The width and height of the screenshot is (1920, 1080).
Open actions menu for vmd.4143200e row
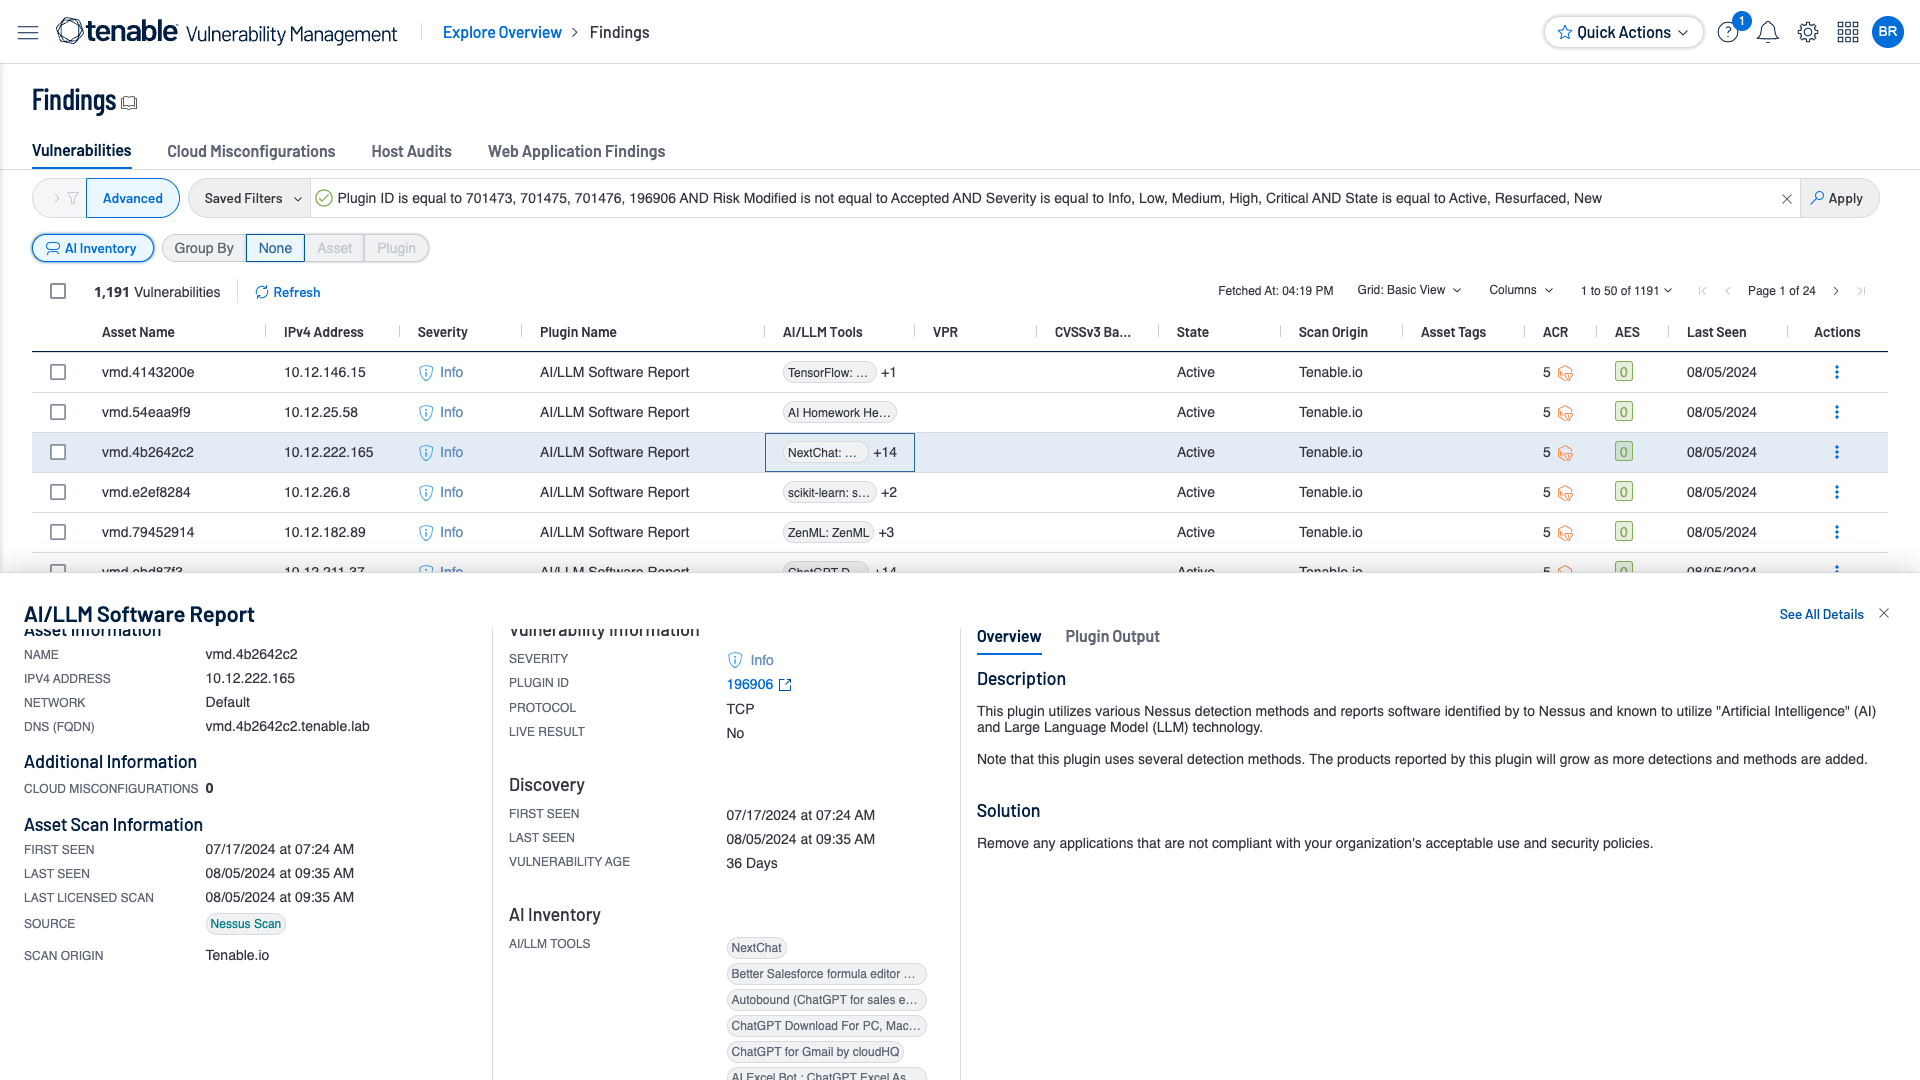(x=1836, y=372)
